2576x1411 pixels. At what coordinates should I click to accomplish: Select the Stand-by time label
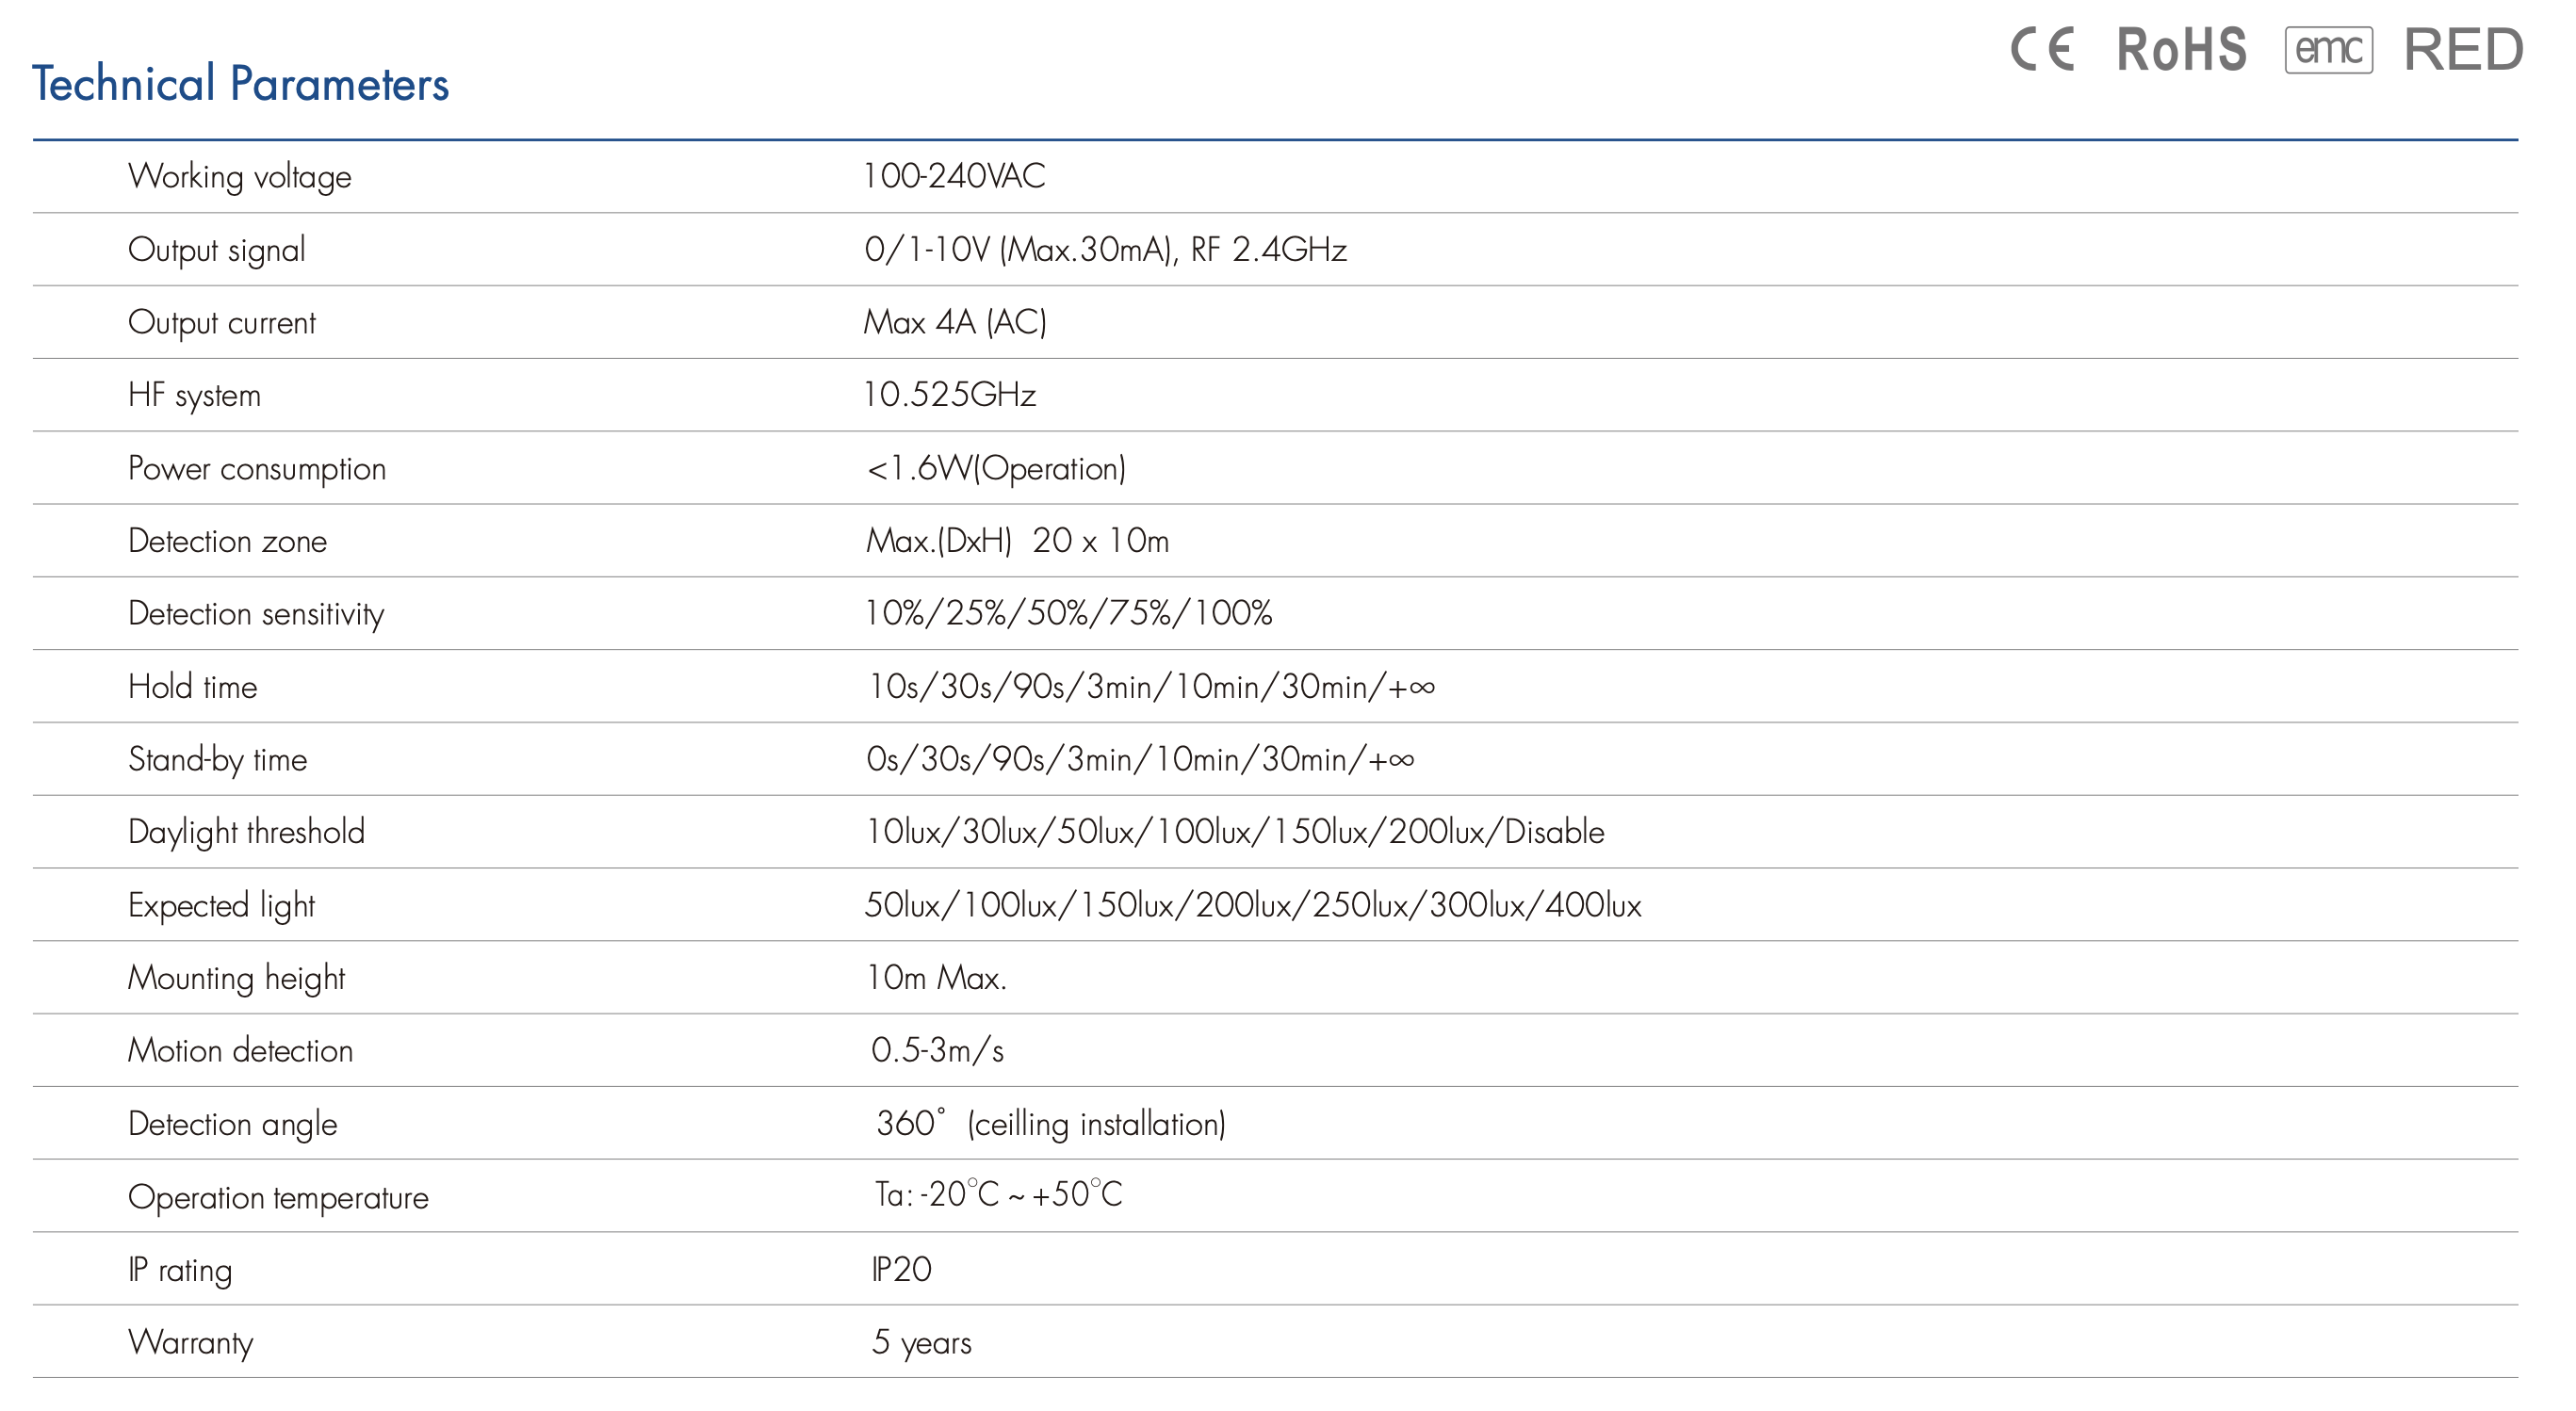(218, 760)
